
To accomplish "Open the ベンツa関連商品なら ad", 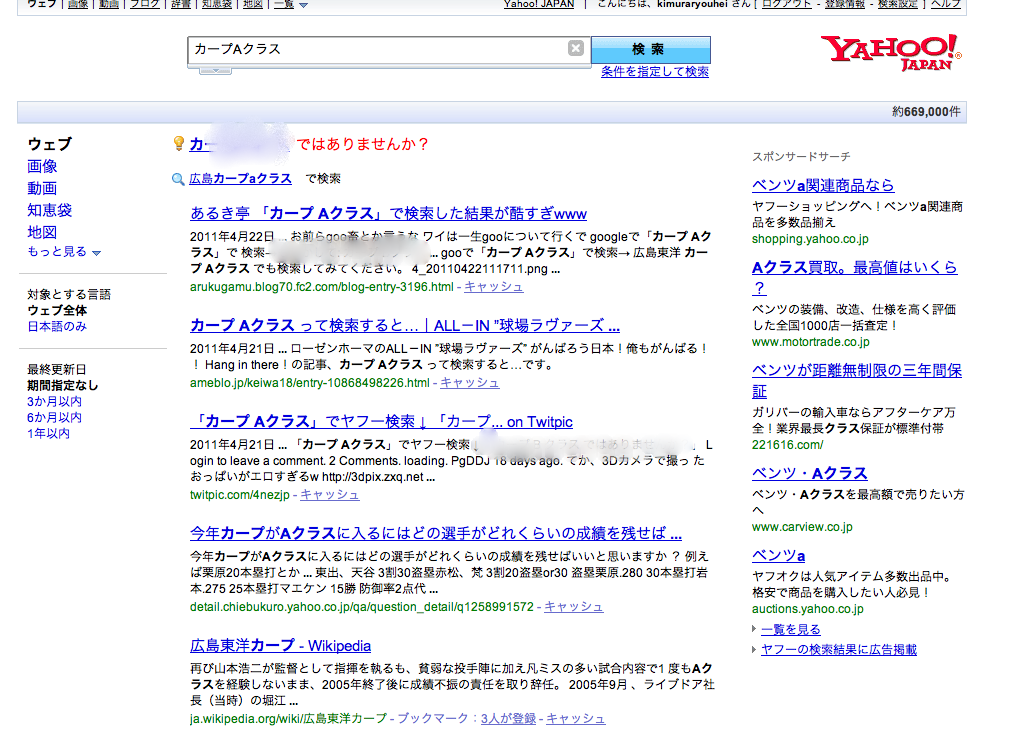I will tap(823, 185).
